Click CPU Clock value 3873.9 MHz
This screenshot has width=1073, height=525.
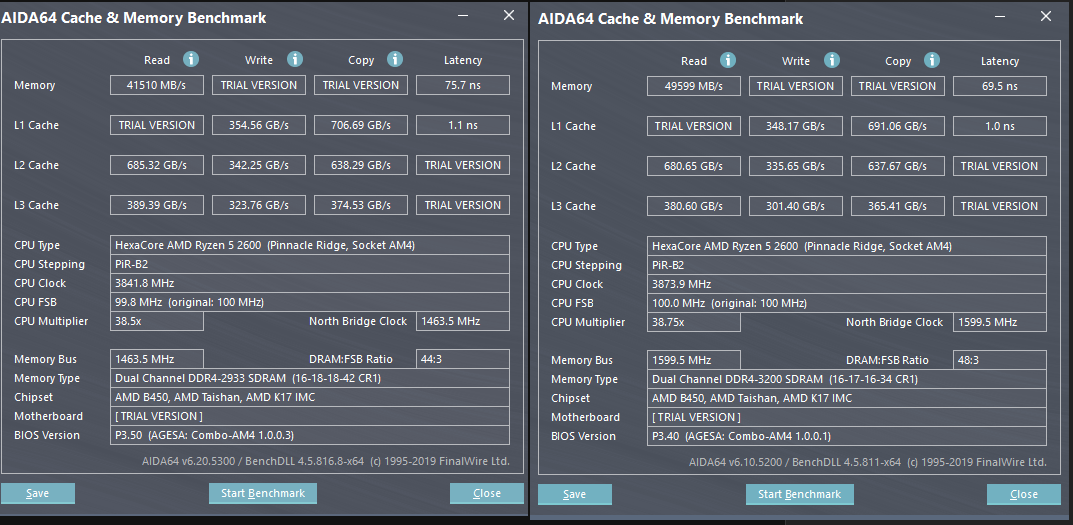(x=846, y=284)
